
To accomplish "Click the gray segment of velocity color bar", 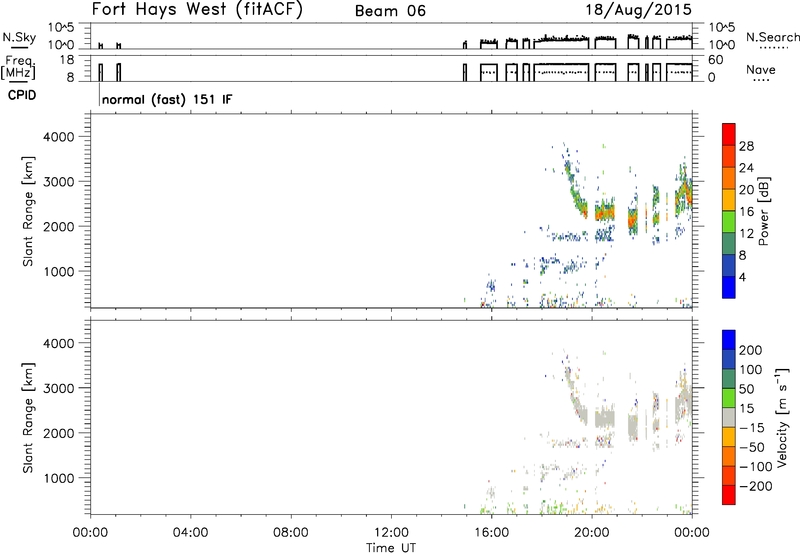I will [x=729, y=418].
